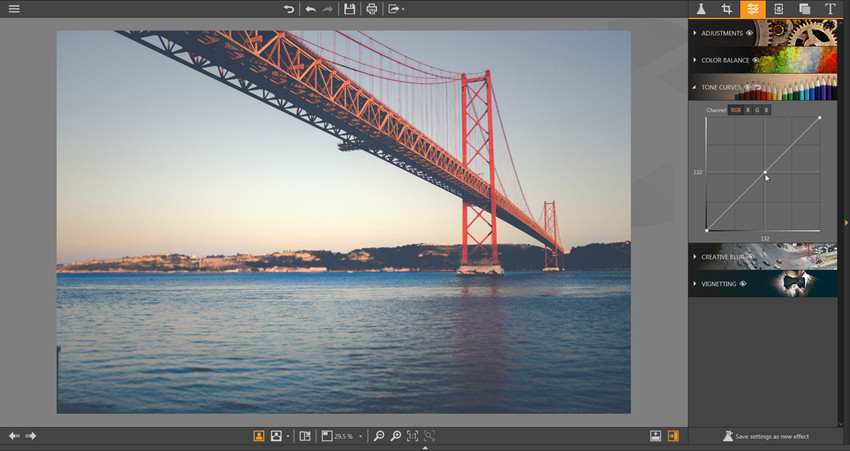850x451 pixels.
Task: Save the photo with the floppy disk icon
Action: coord(350,9)
